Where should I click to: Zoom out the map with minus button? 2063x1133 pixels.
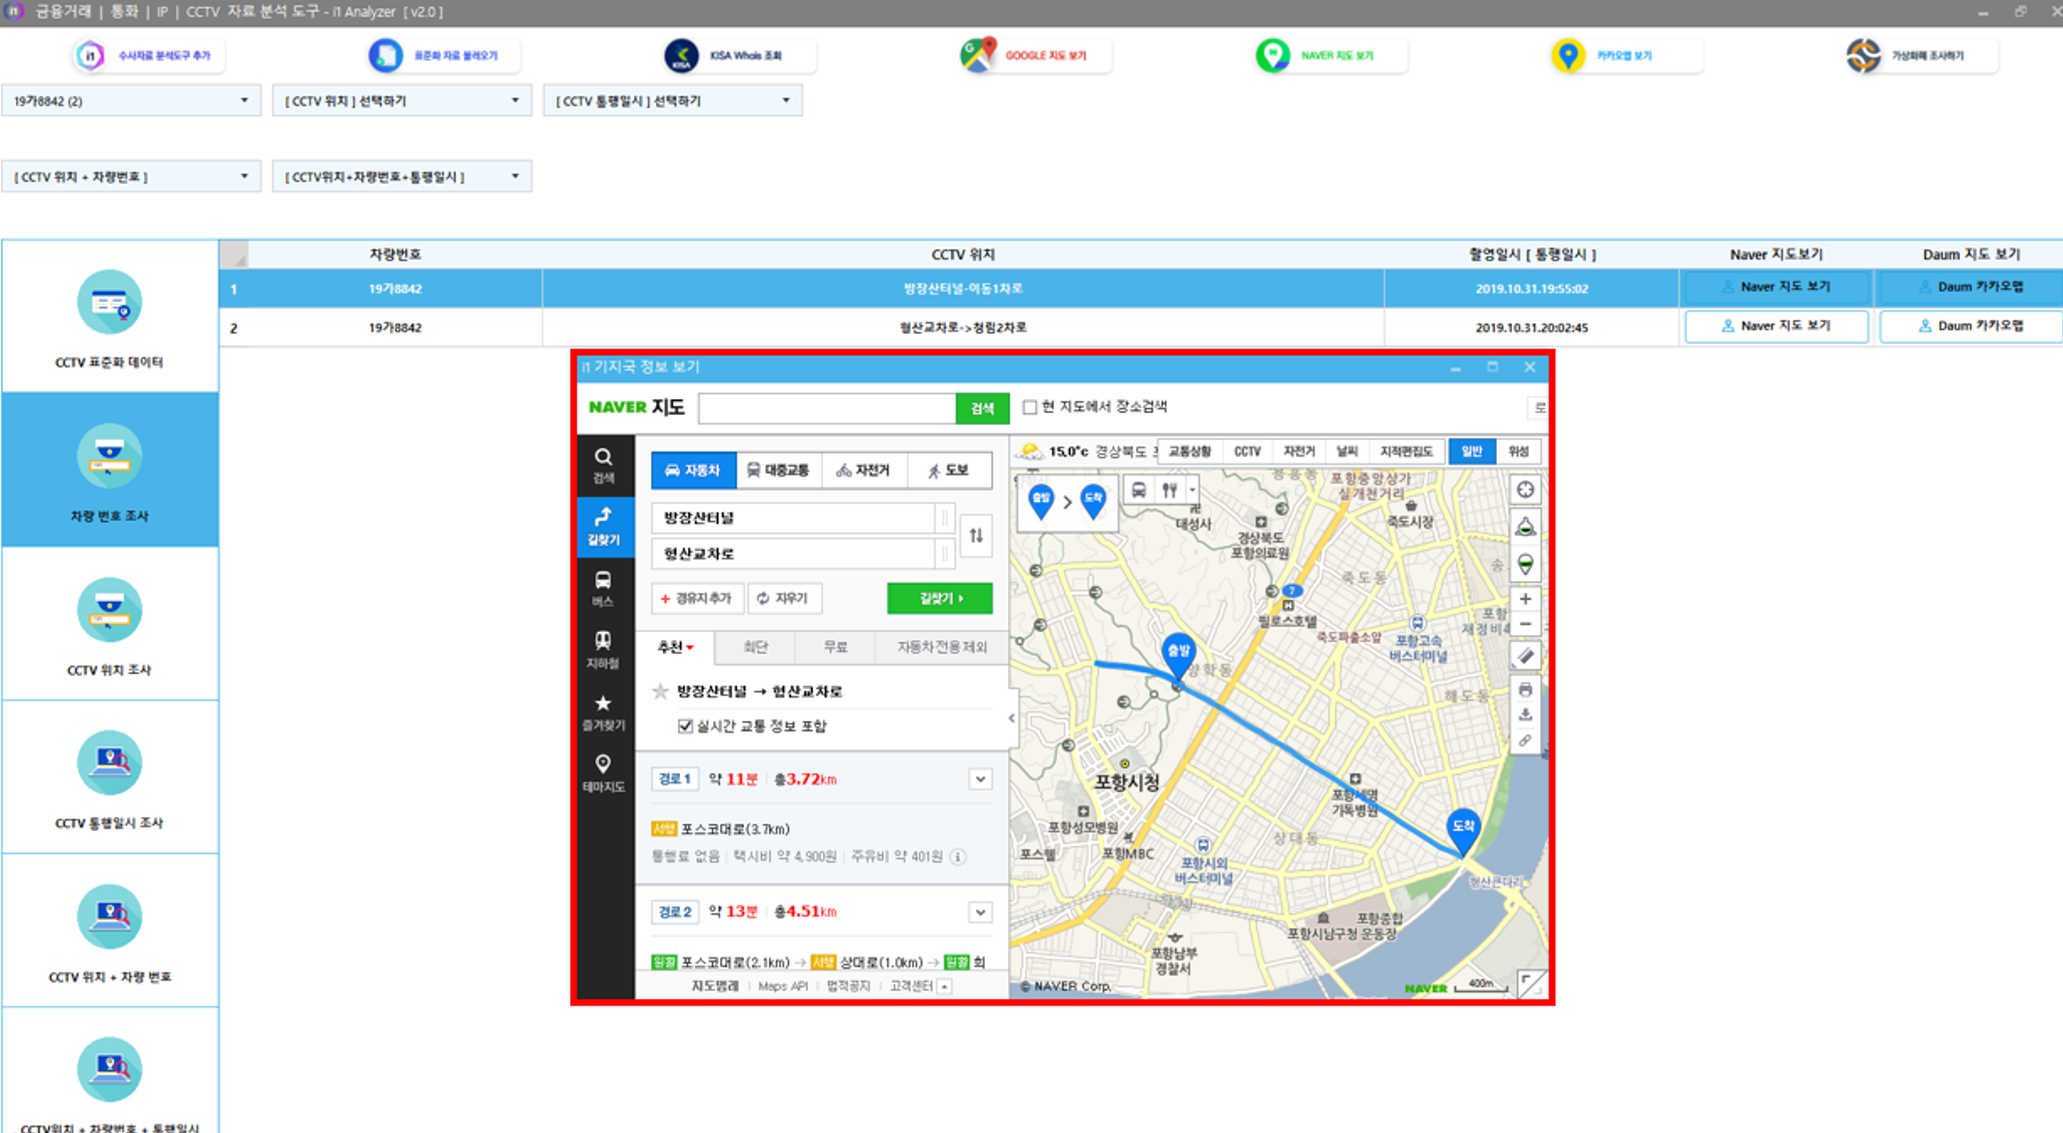tap(1525, 624)
